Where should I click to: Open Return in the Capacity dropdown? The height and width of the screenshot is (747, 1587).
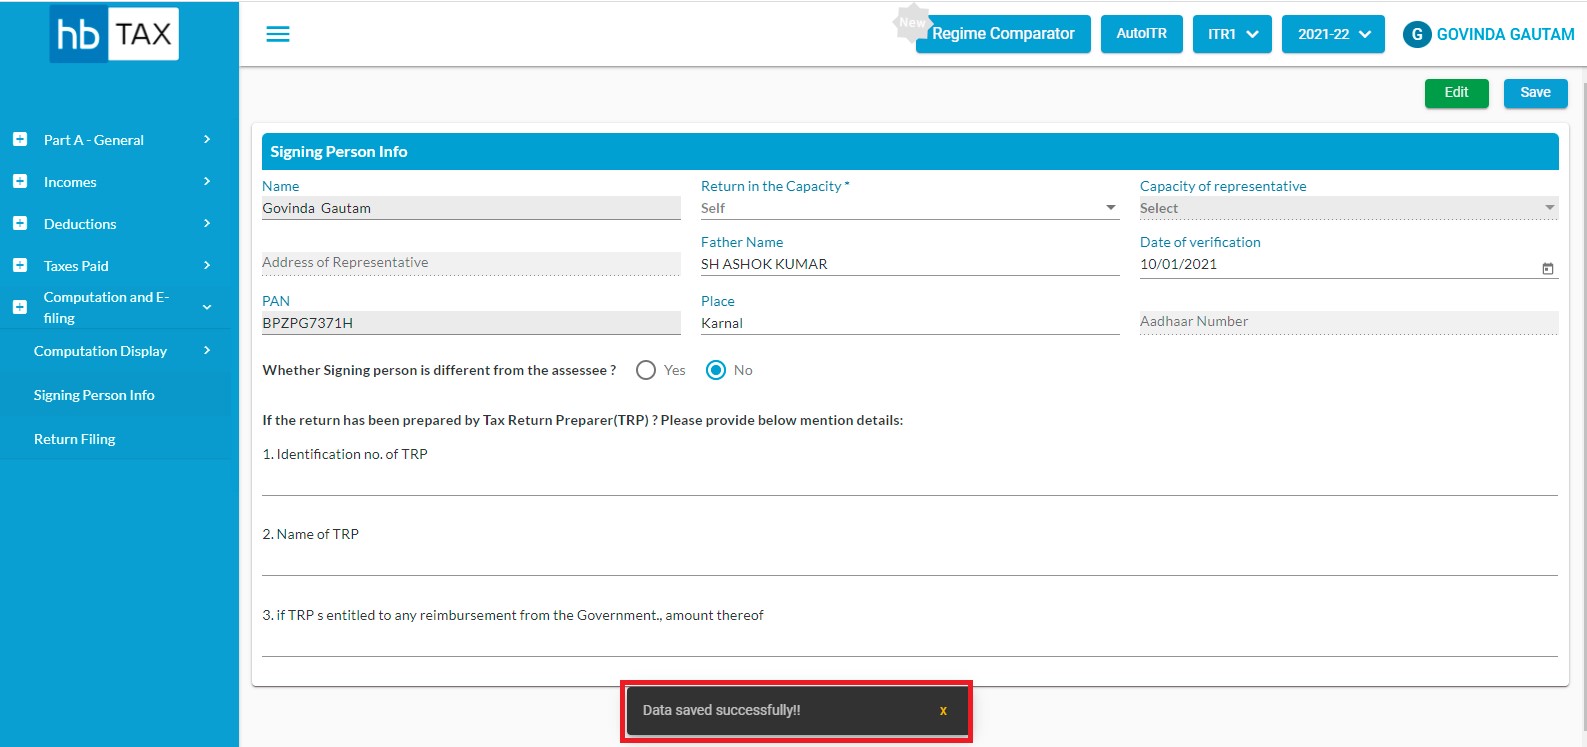(x=909, y=208)
